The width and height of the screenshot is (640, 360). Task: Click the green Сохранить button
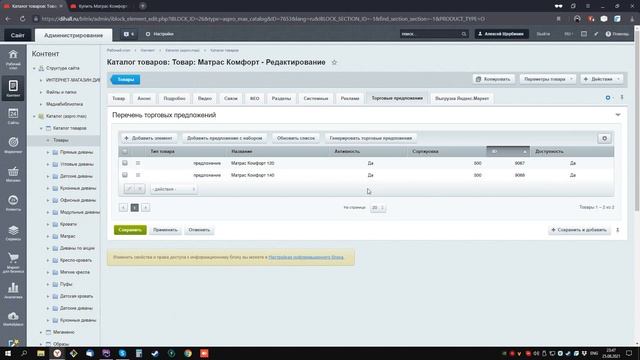pyautogui.click(x=130, y=230)
